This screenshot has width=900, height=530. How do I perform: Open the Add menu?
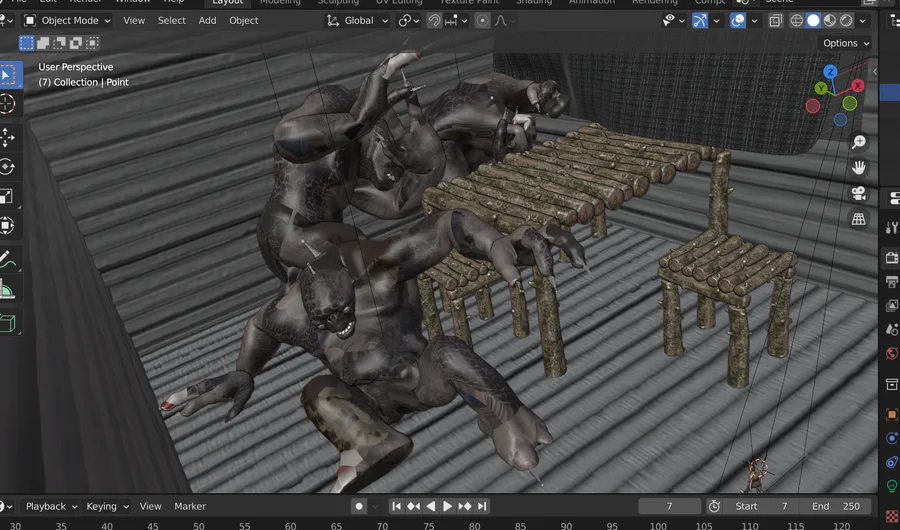pos(207,20)
